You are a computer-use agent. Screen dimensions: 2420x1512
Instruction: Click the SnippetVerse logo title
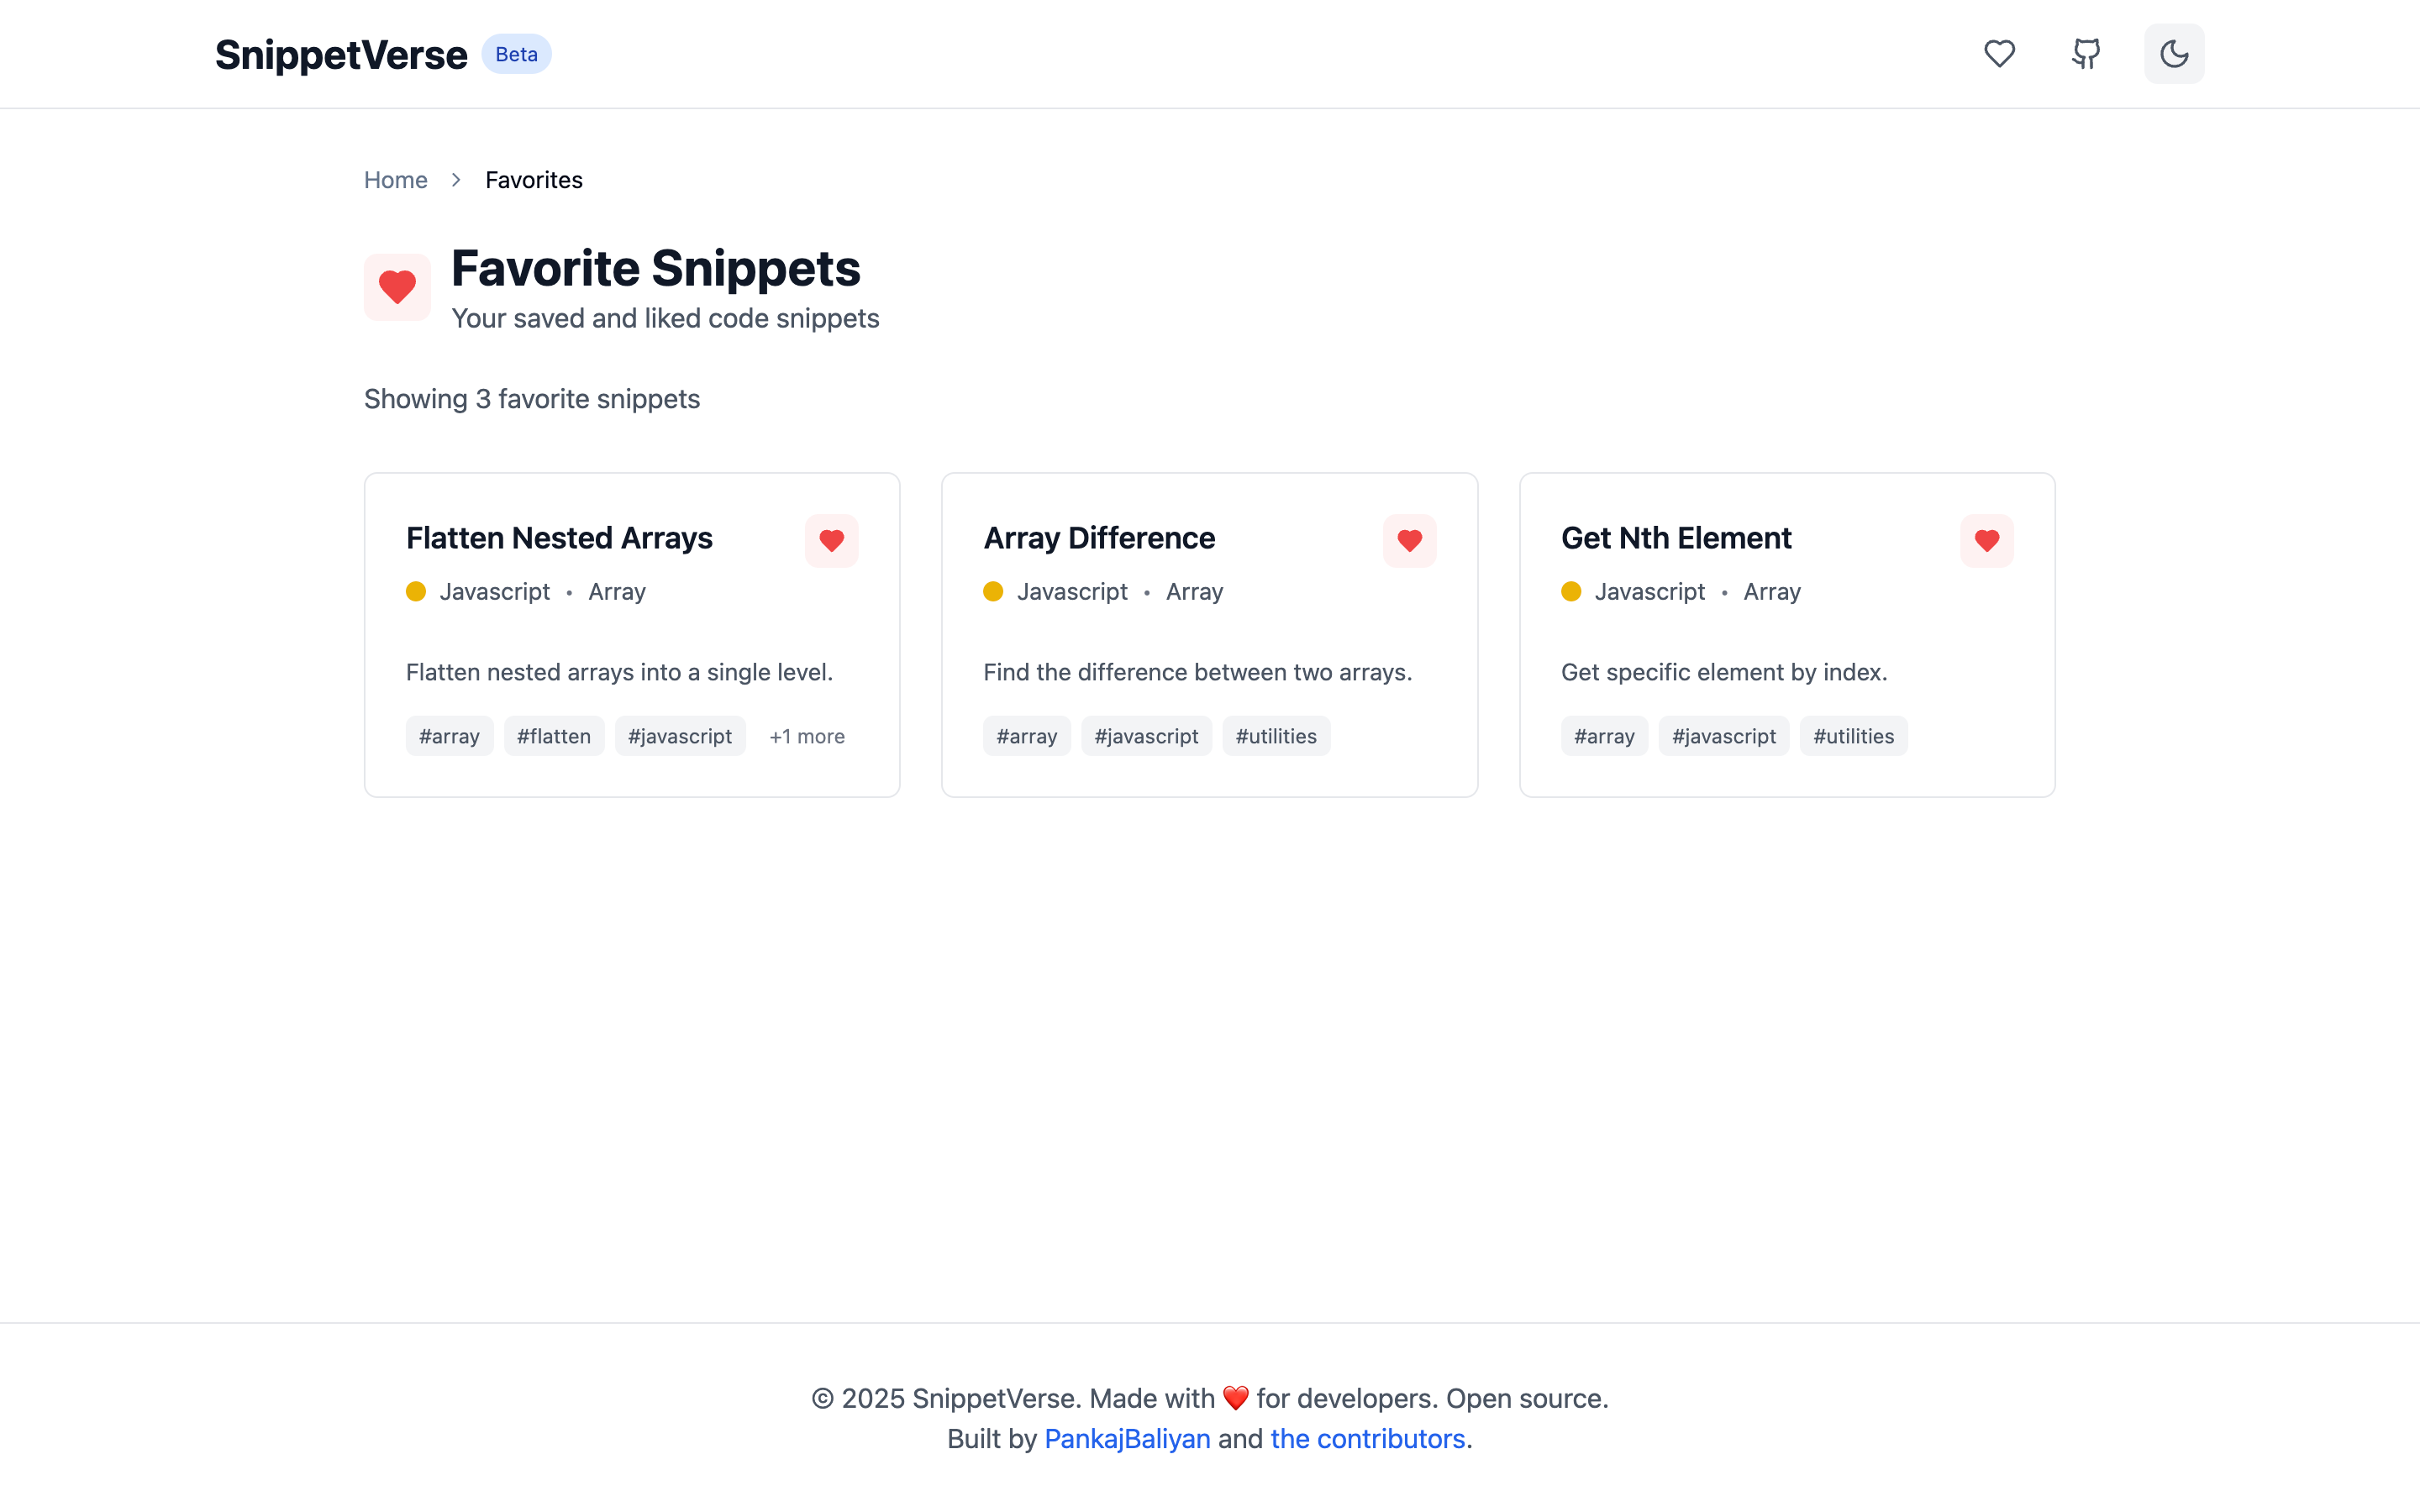(x=341, y=54)
